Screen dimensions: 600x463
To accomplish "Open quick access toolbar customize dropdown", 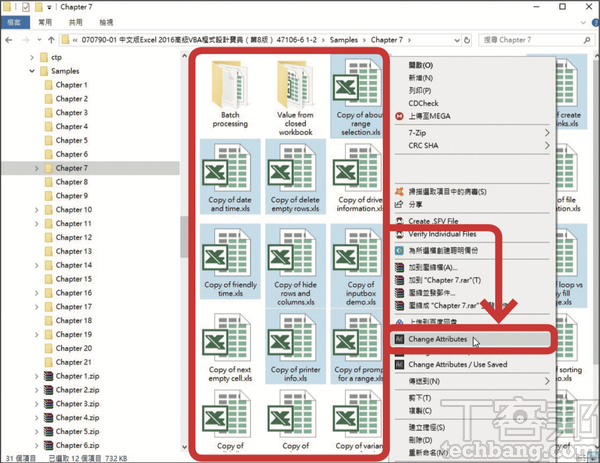I will click(x=49, y=7).
